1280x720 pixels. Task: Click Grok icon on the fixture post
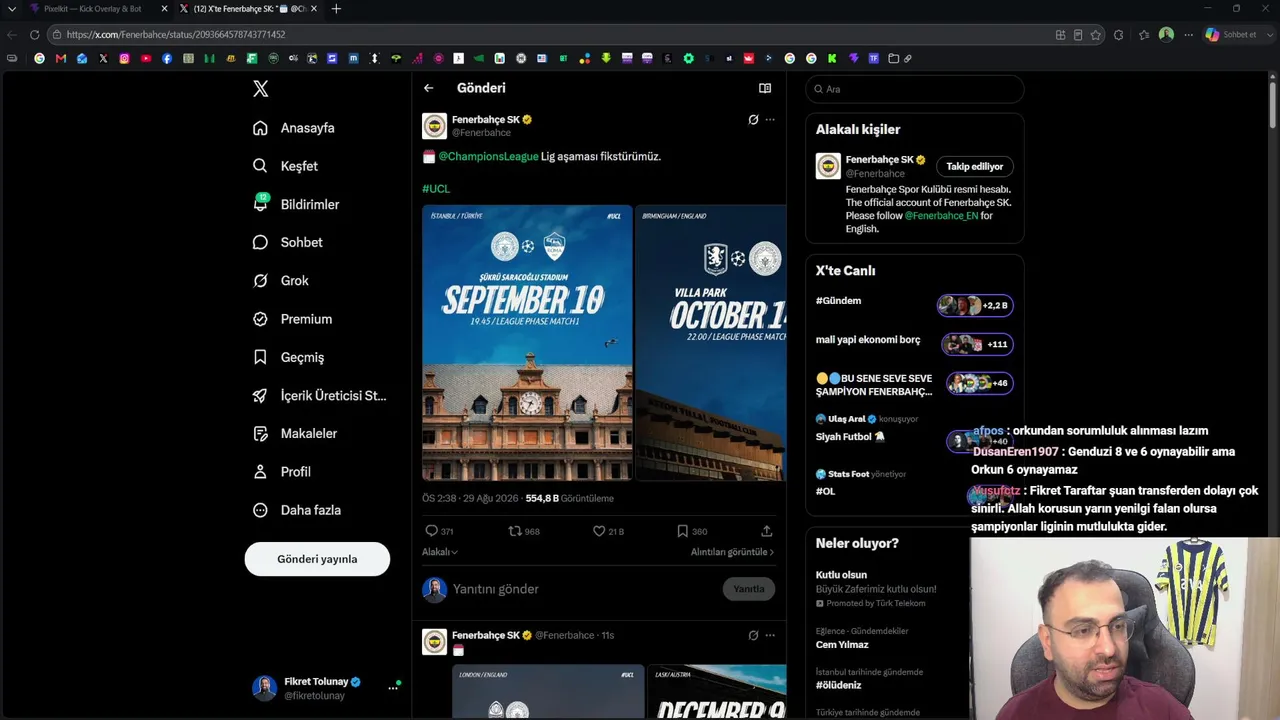click(753, 119)
